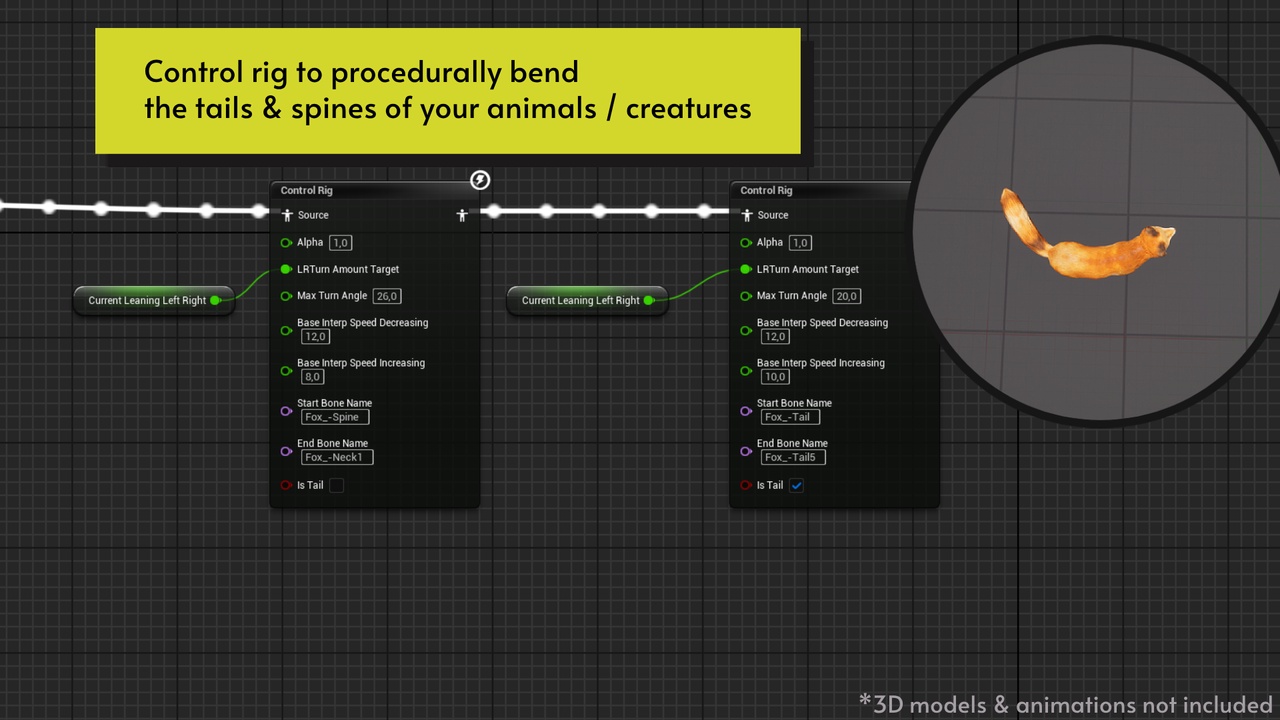Click the output pose pin of left Control Rig
This screenshot has height=720, width=1280.
pyautogui.click(x=462, y=215)
